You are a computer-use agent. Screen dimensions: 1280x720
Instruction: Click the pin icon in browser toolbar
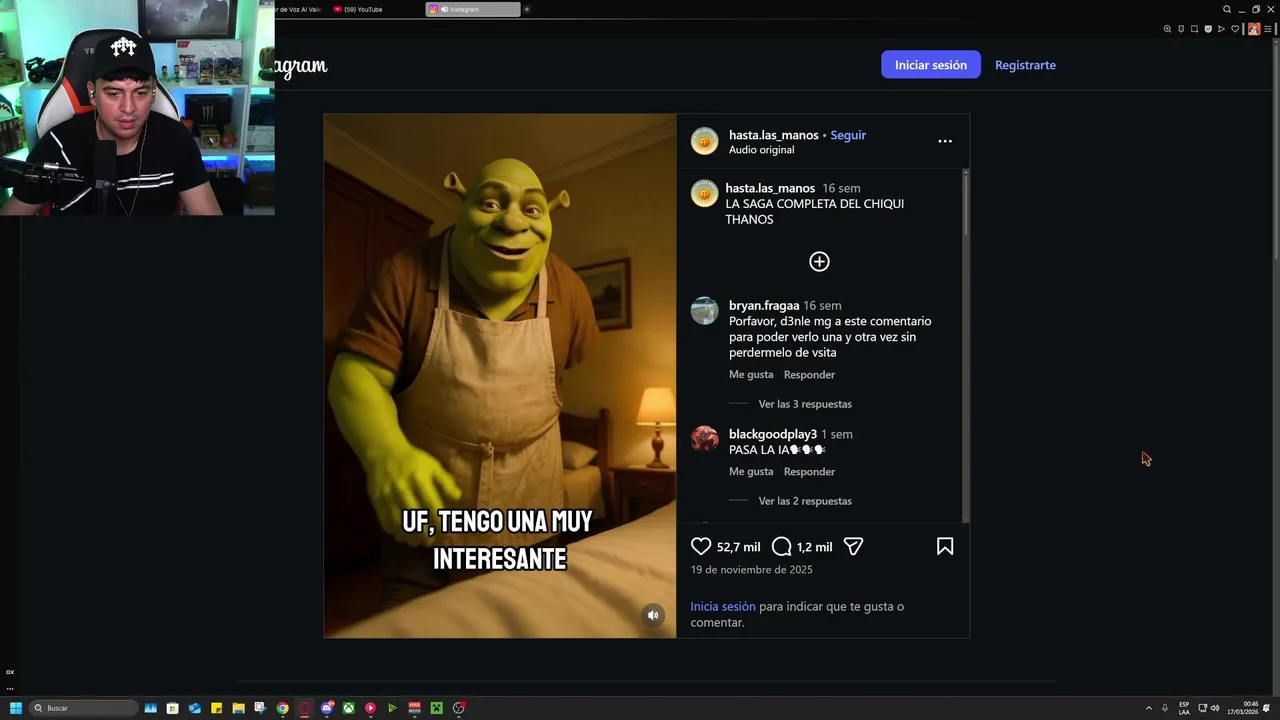point(1181,29)
